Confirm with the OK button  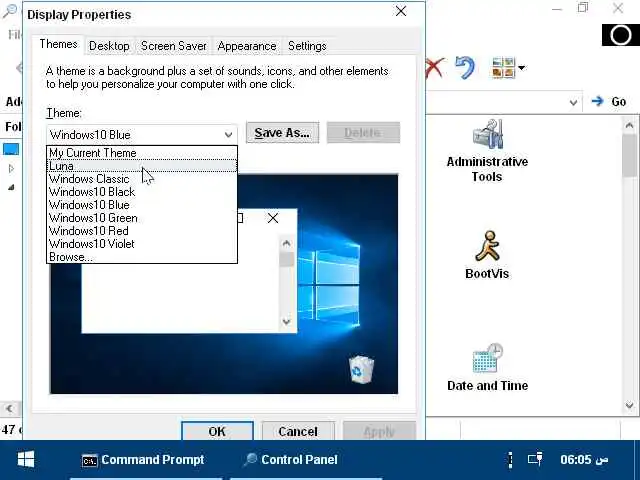217,431
